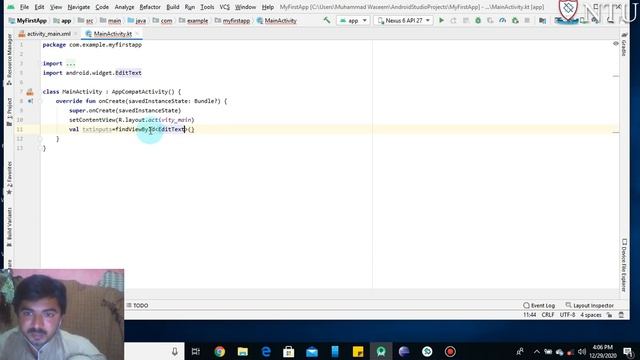Click the Debug app bug icon
Screen dimensions: 640x360
pos(478,20)
